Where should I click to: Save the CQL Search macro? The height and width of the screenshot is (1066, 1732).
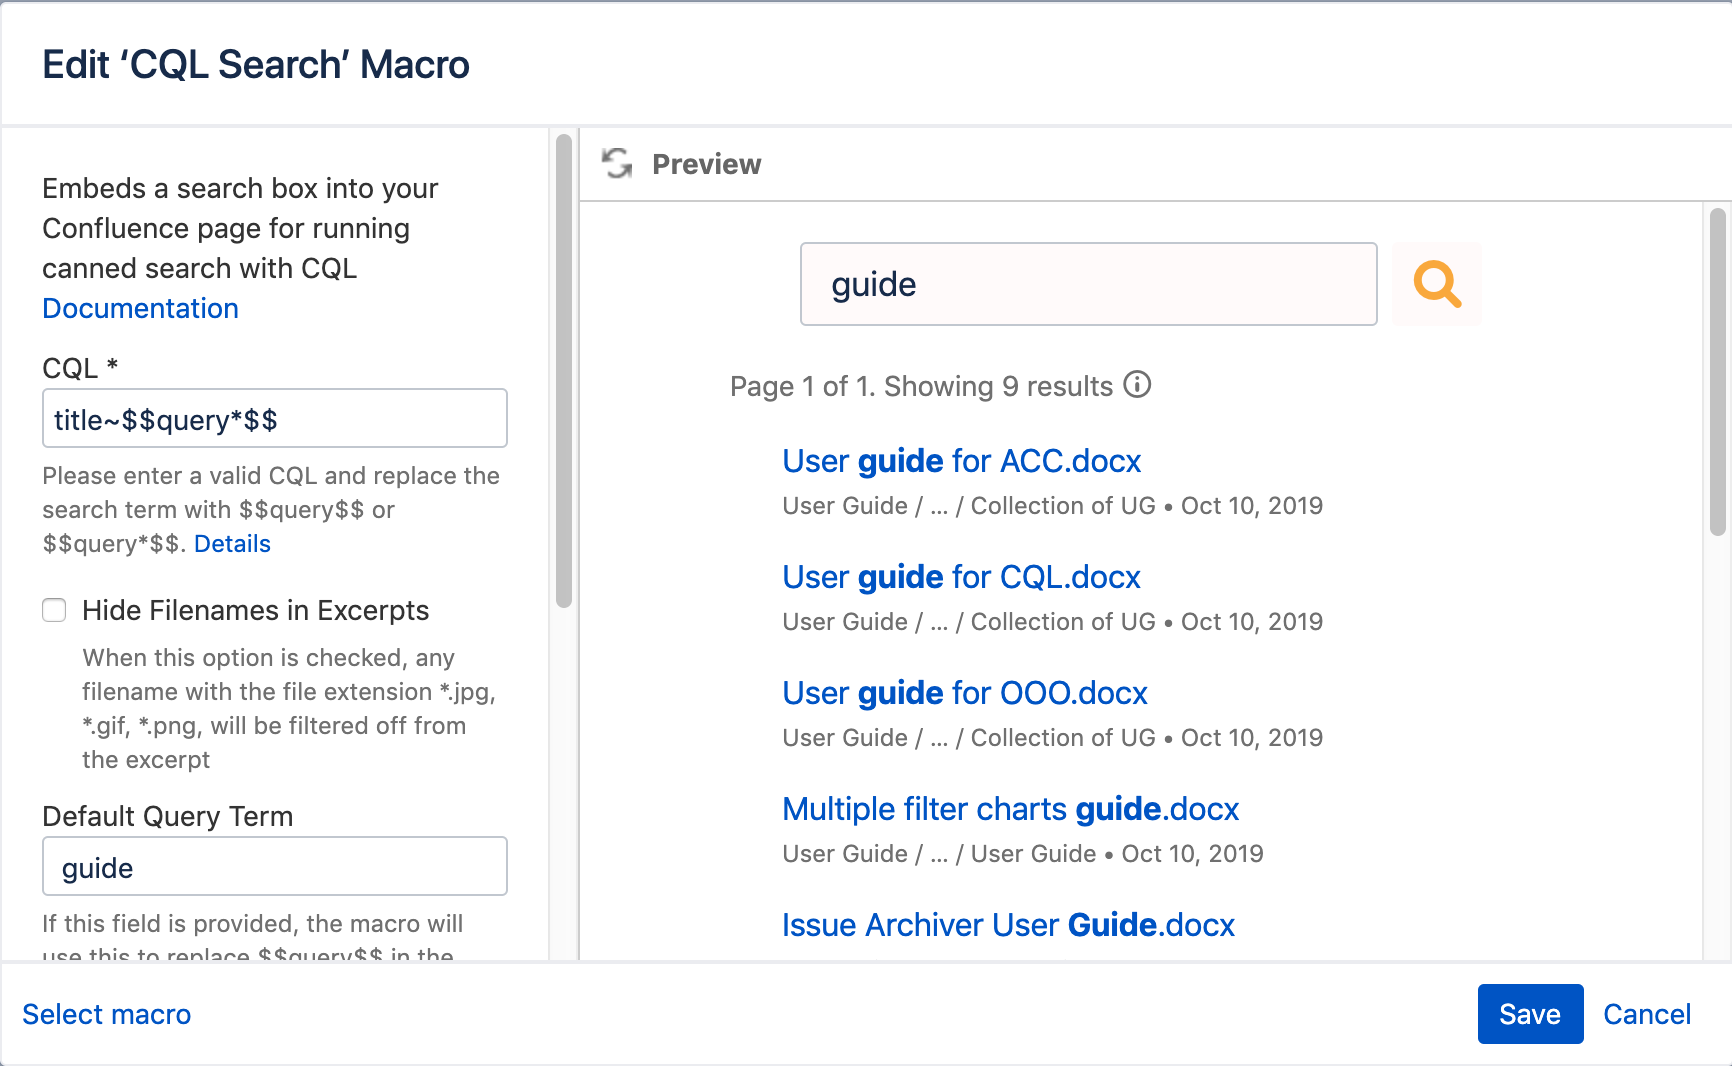click(1530, 1014)
